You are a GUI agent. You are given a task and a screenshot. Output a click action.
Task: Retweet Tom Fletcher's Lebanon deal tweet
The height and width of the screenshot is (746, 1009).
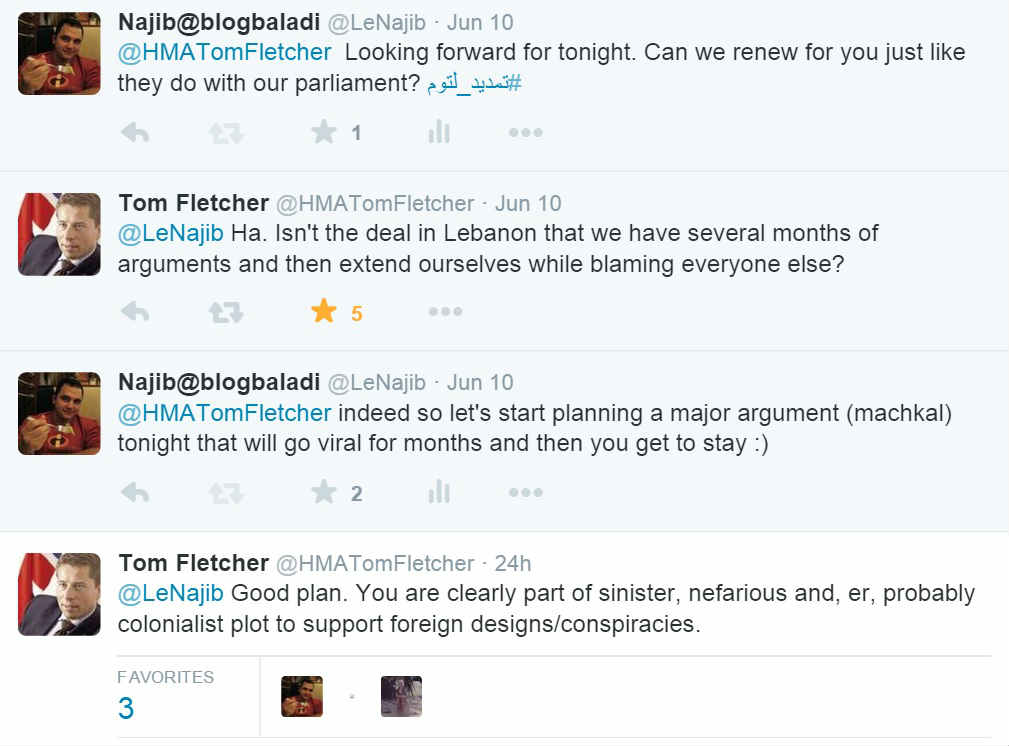click(x=226, y=313)
